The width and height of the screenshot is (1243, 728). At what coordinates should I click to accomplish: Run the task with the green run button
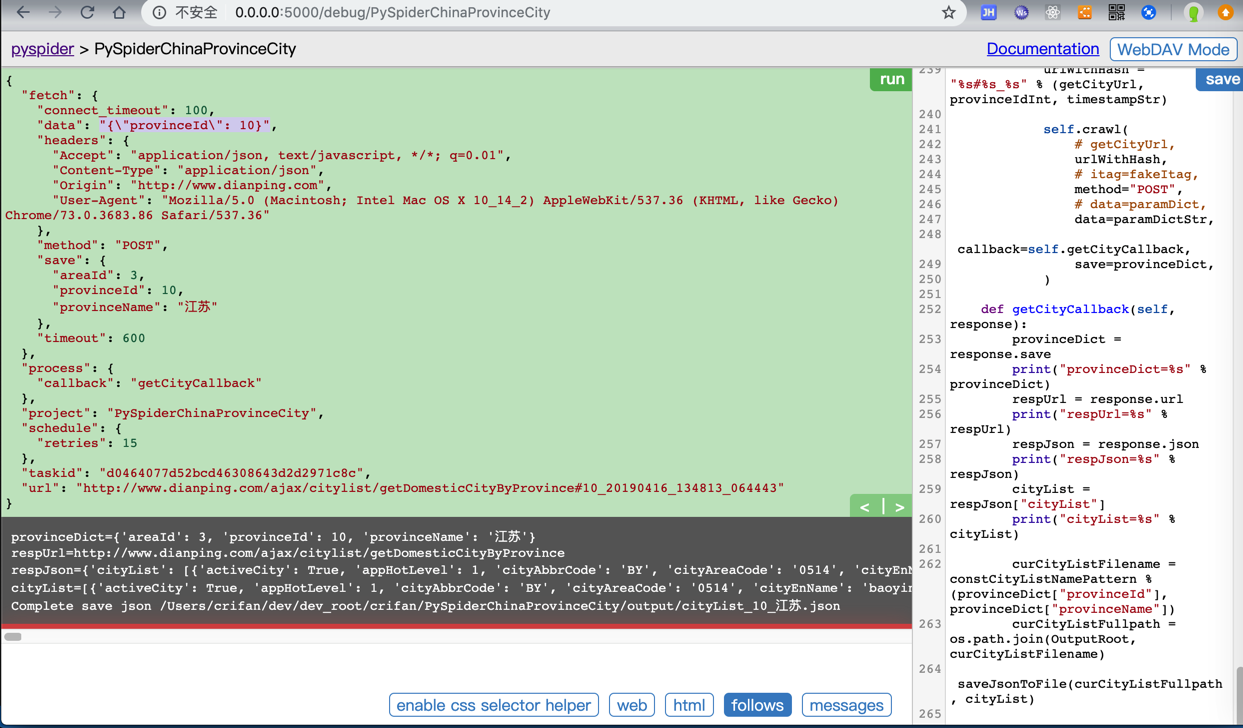[891, 80]
